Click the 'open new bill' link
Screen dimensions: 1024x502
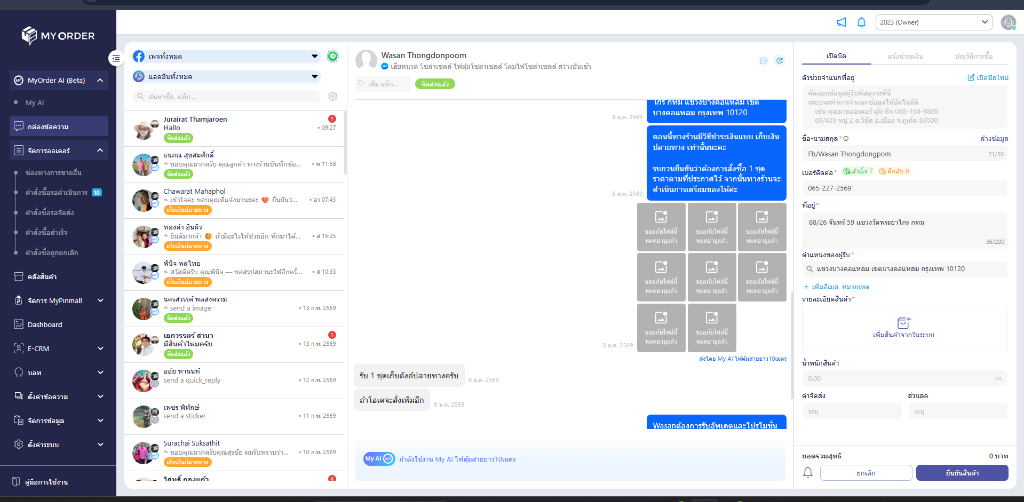(987, 78)
